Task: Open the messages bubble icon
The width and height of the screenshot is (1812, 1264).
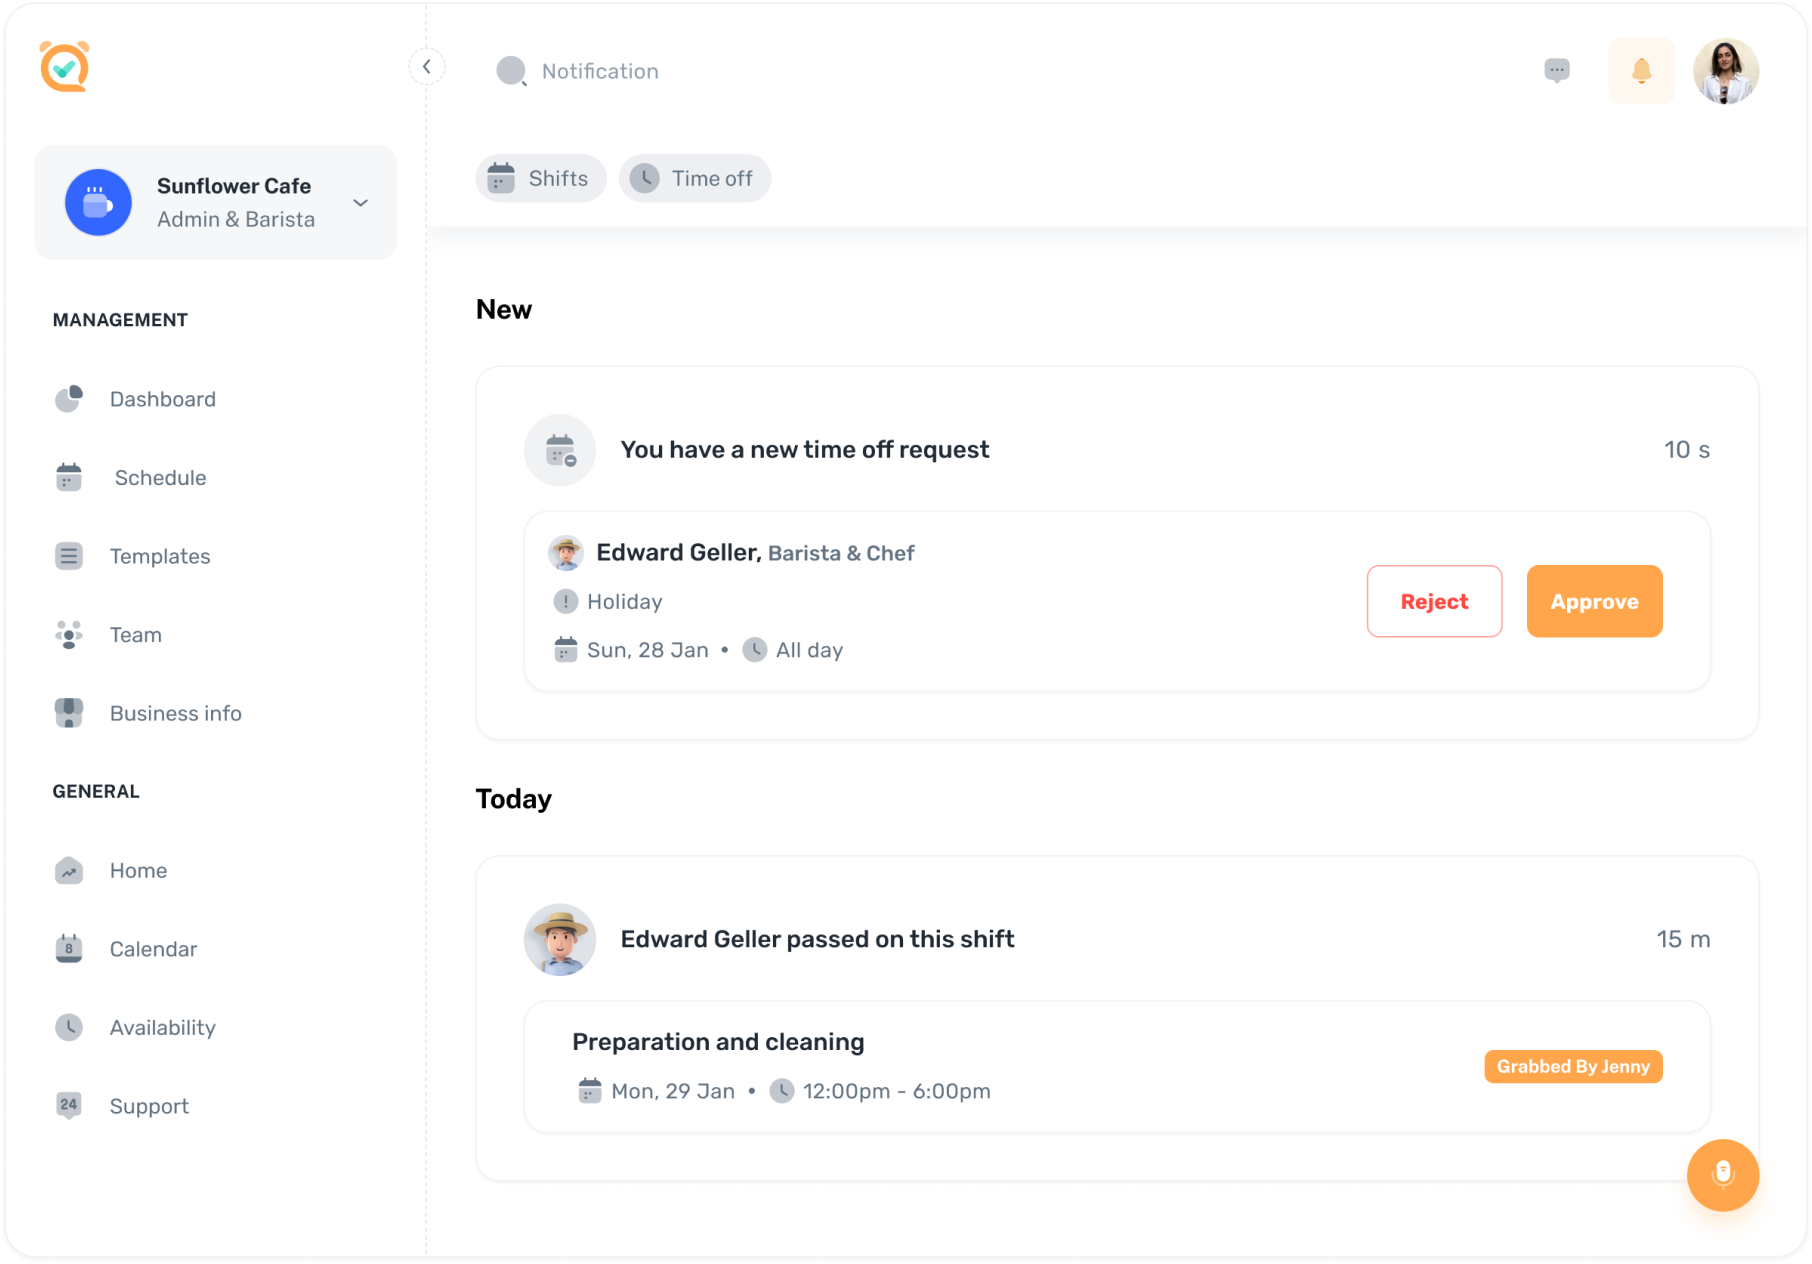Action: (1556, 70)
